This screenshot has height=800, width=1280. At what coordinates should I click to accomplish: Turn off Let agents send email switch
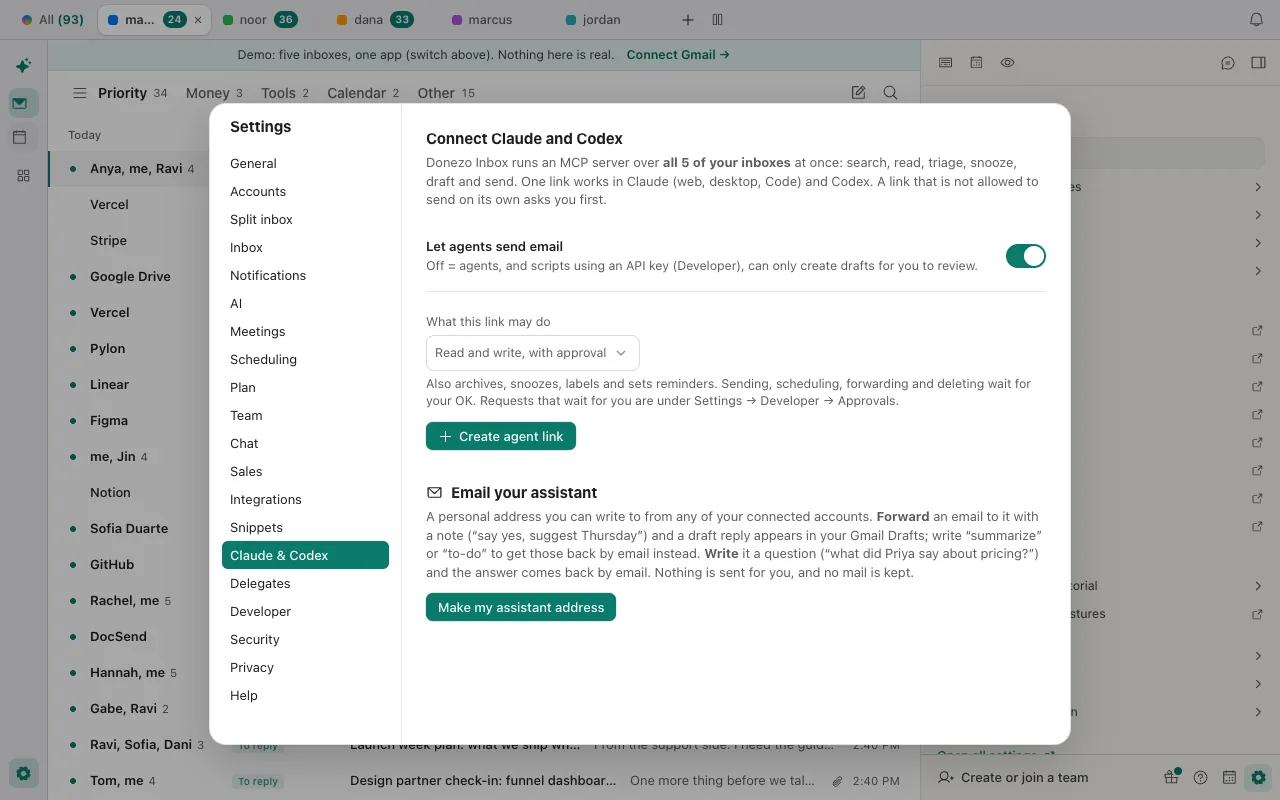click(x=1025, y=256)
